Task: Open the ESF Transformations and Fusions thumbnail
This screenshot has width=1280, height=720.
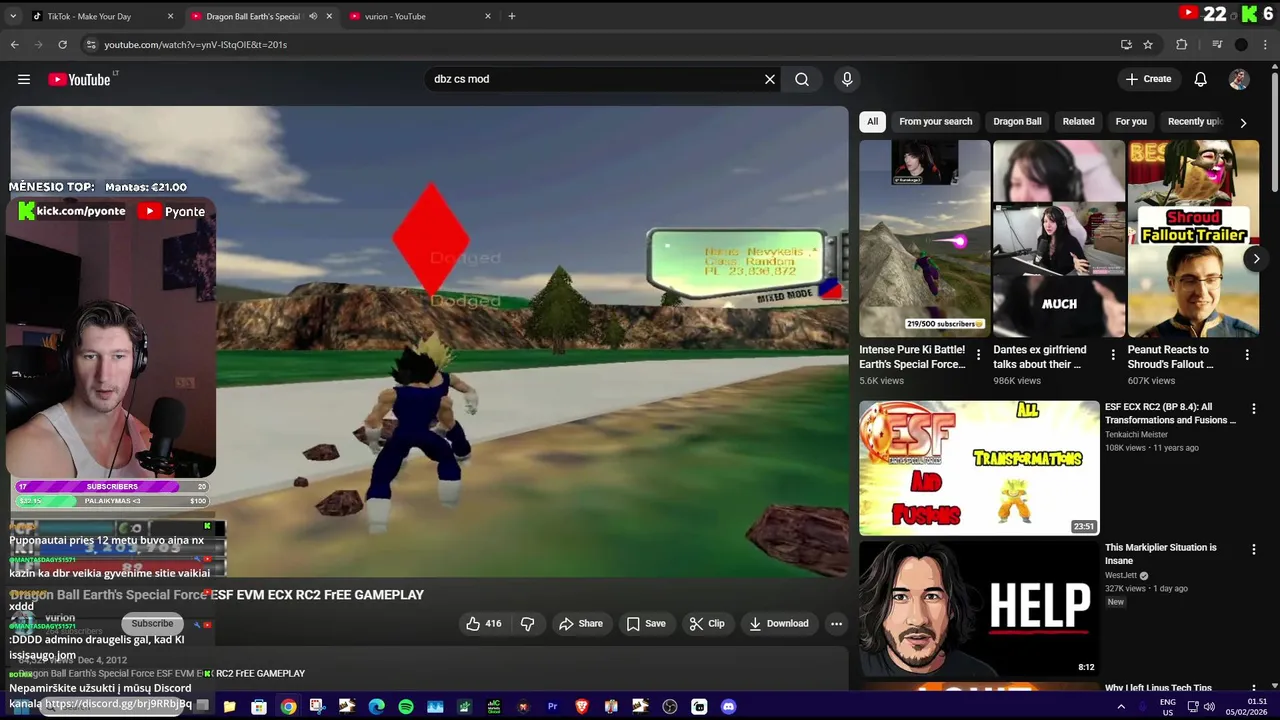Action: tap(979, 468)
